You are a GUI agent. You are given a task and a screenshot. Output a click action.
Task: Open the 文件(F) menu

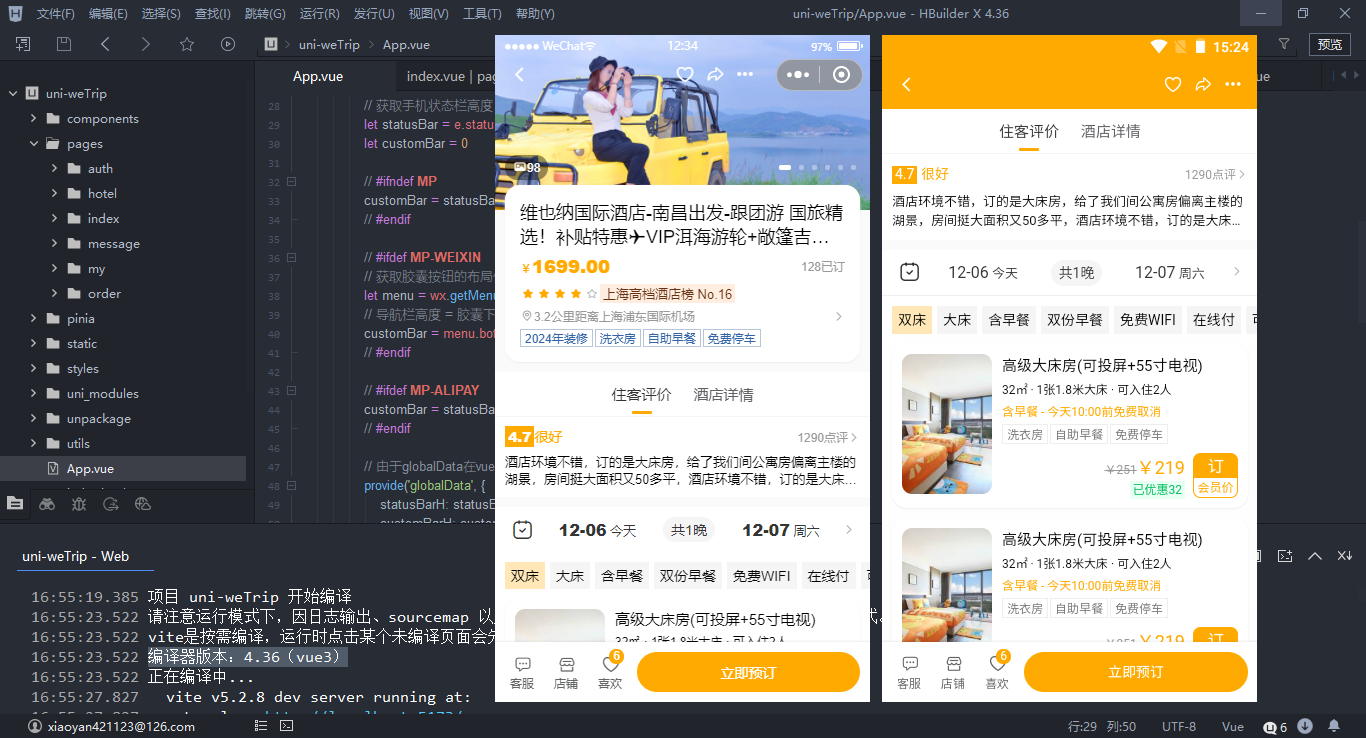pyautogui.click(x=56, y=14)
